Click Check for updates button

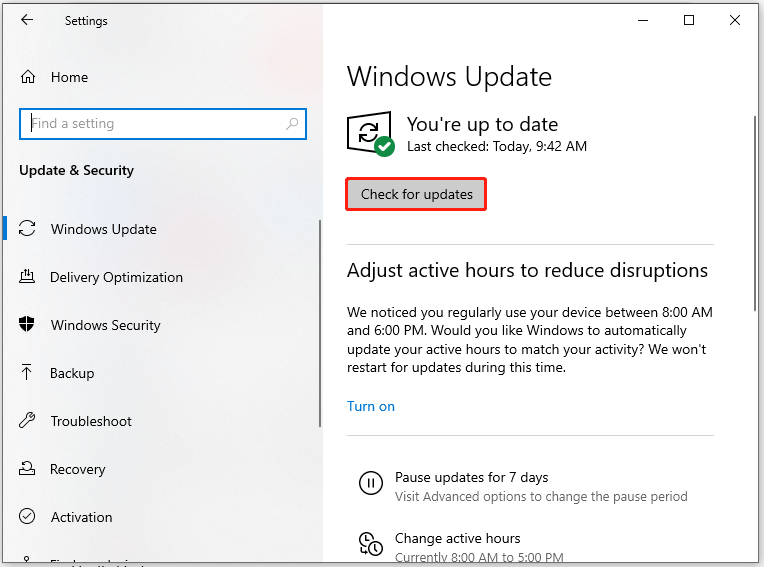pos(416,194)
